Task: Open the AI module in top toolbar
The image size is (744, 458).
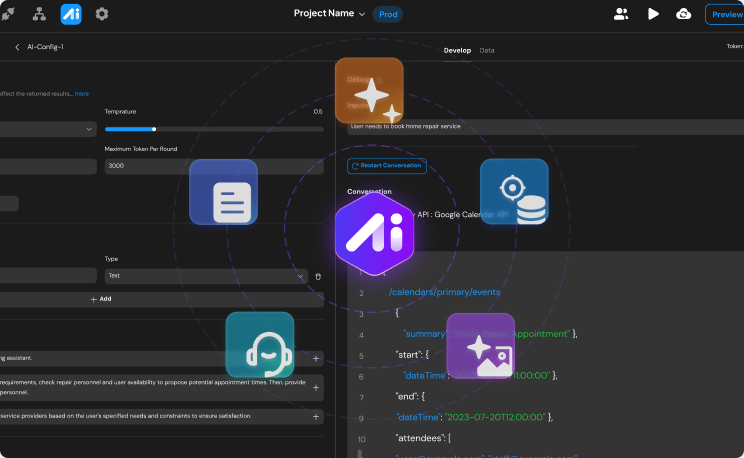Action: click(71, 14)
